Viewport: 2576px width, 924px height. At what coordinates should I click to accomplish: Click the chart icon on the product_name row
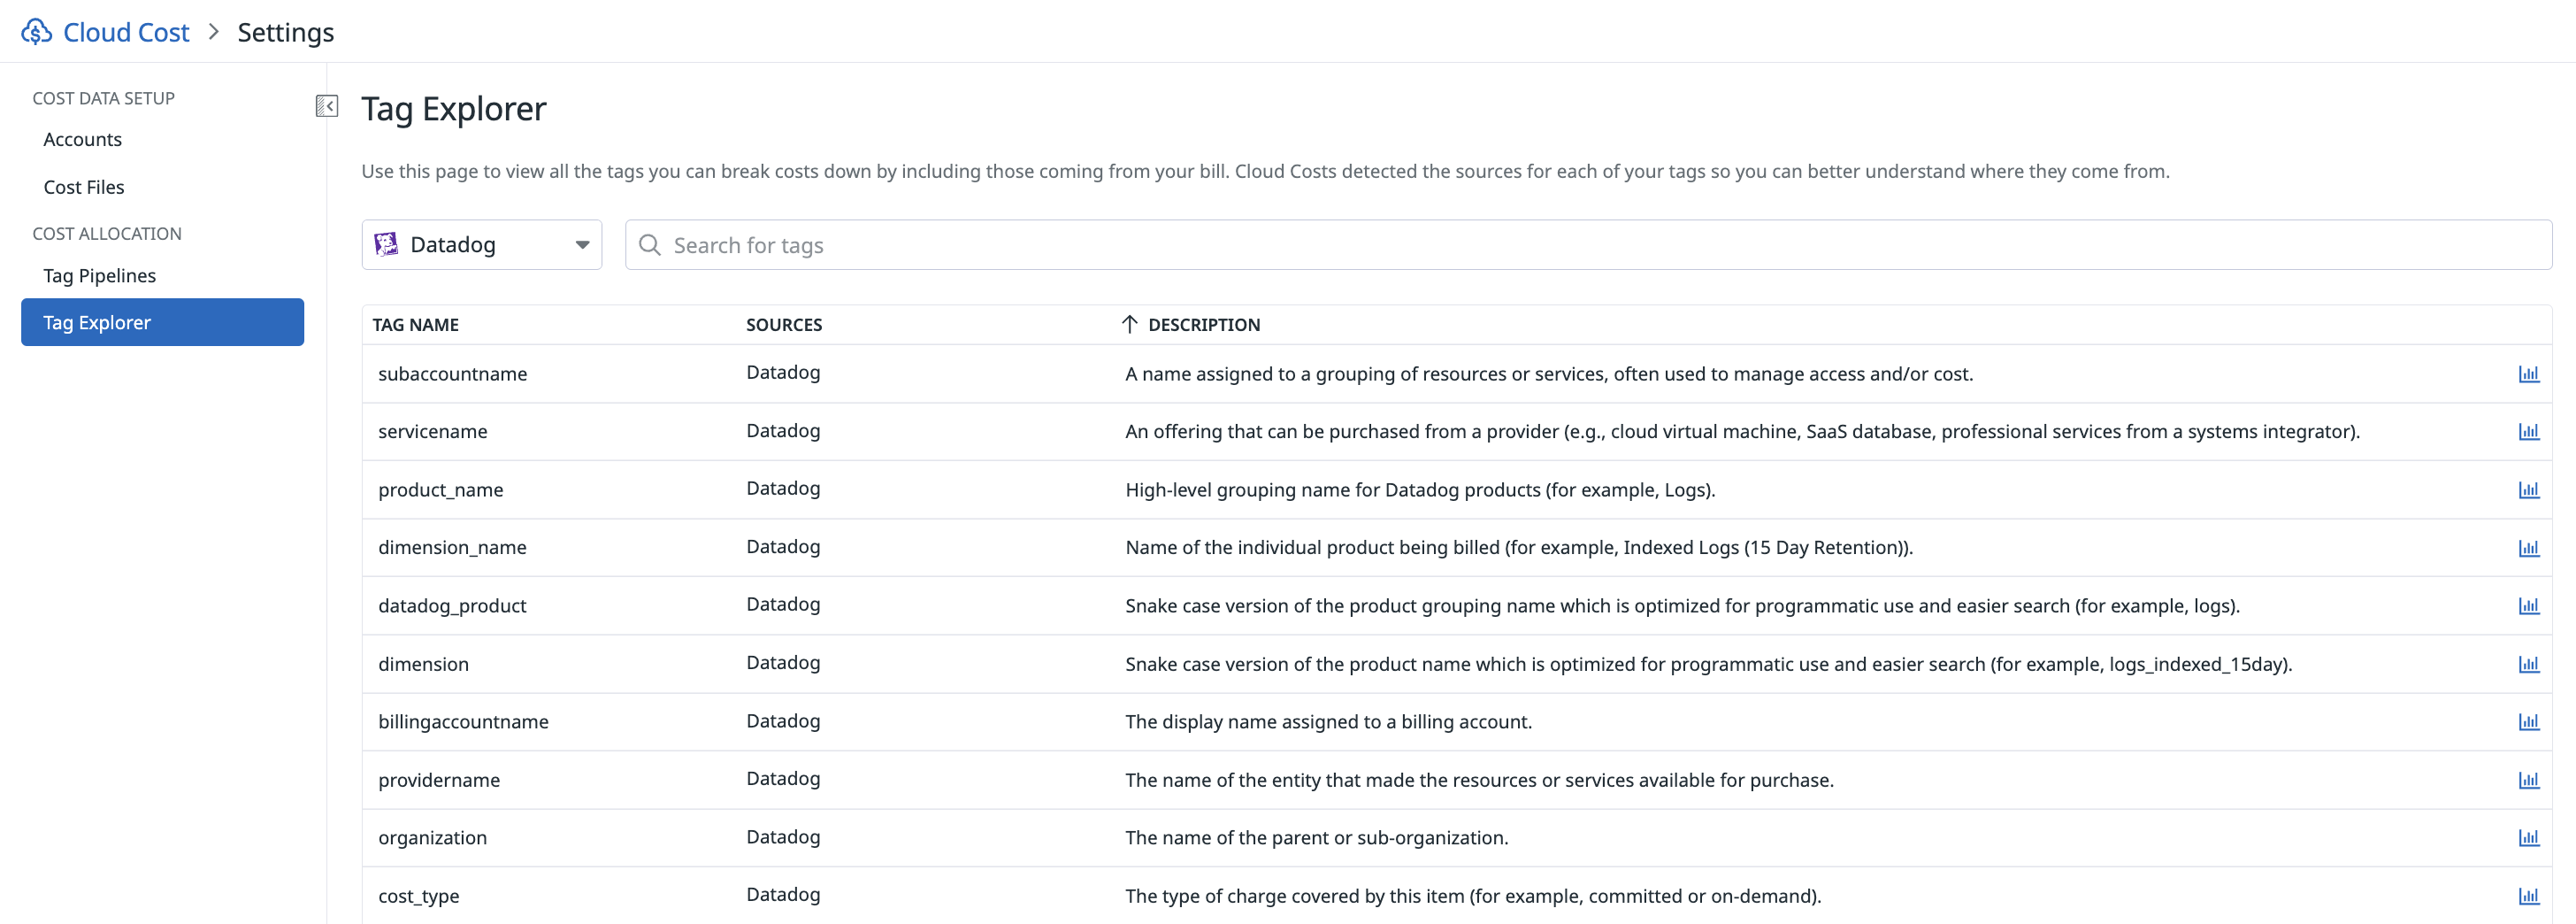[2529, 490]
